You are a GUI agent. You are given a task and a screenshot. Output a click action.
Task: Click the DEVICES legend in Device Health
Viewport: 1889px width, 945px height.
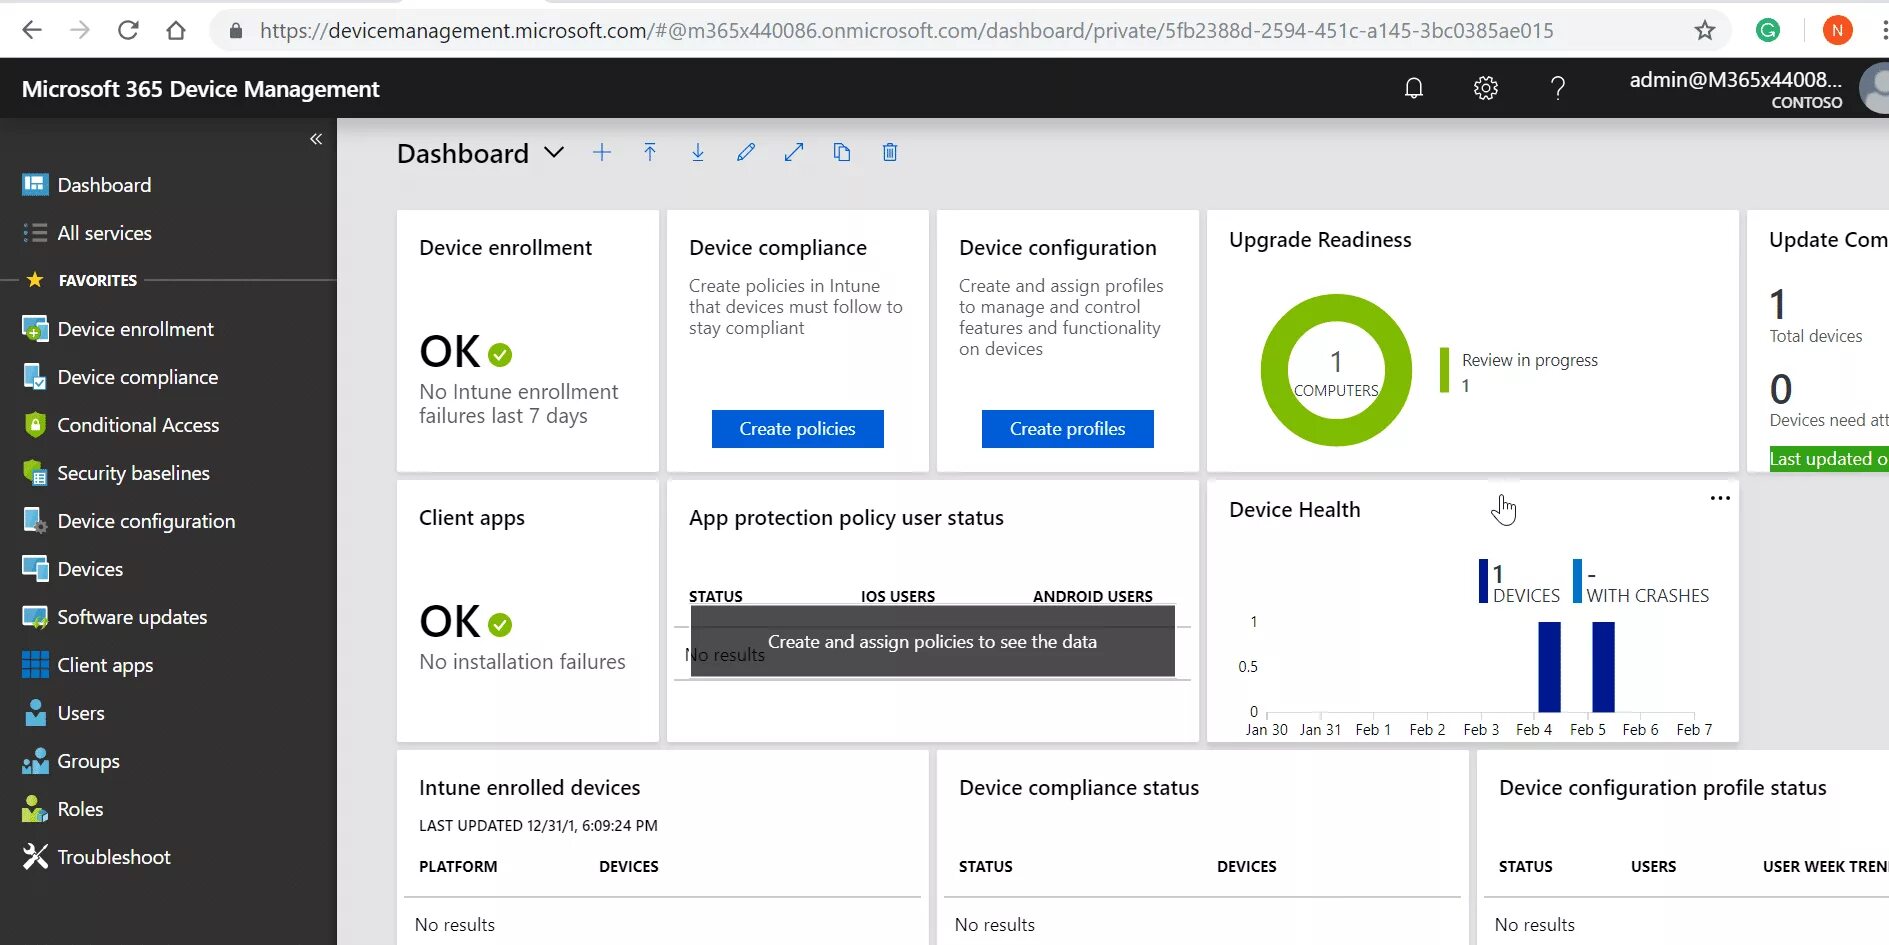point(1519,582)
